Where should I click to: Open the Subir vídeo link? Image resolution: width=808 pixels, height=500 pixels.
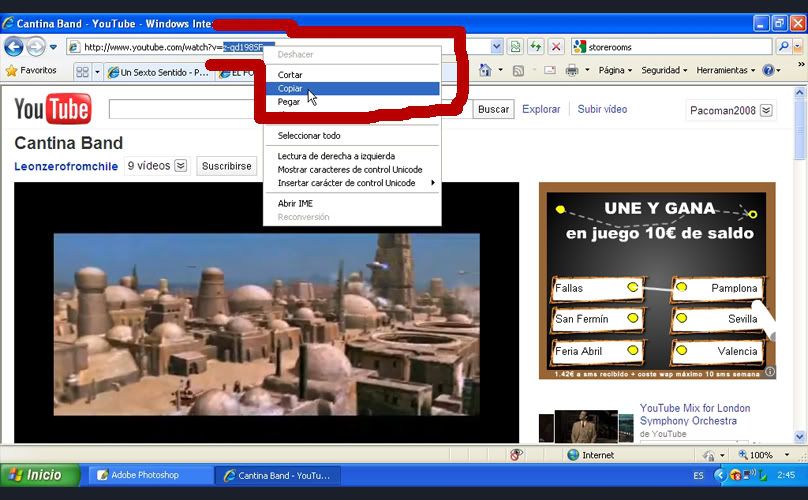[602, 109]
